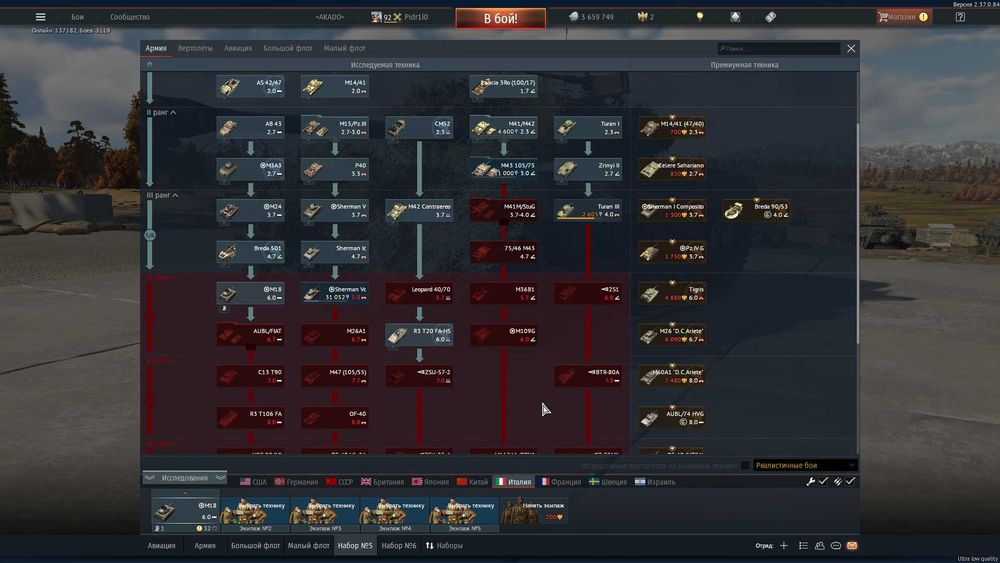Image resolution: width=1000 pixels, height=563 pixels.
Task: Open the Реалистичные бои mode dropdown
Action: point(805,465)
